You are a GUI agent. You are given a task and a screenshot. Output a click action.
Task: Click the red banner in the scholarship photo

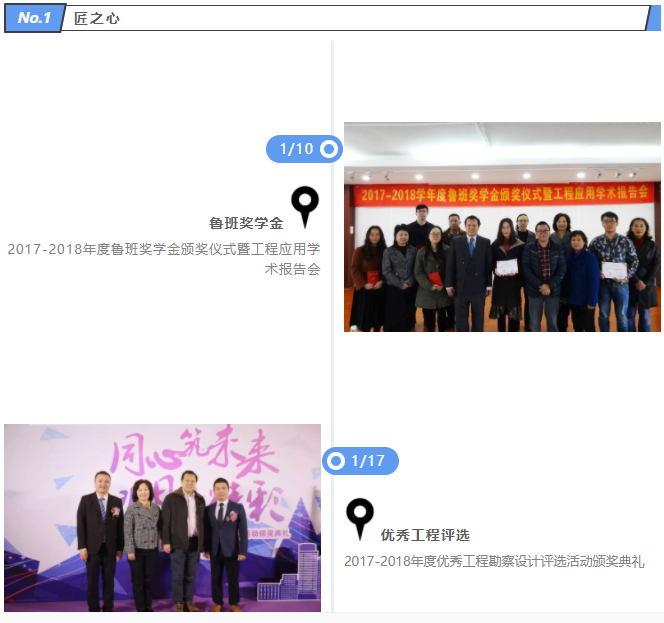point(502,193)
